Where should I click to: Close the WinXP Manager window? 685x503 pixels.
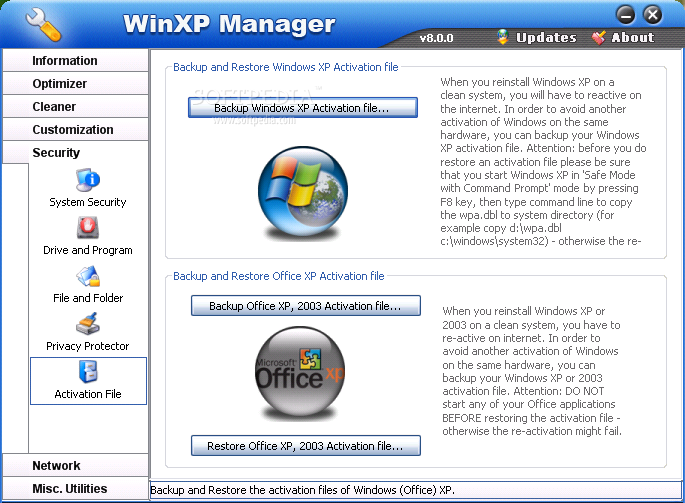pyautogui.click(x=653, y=15)
